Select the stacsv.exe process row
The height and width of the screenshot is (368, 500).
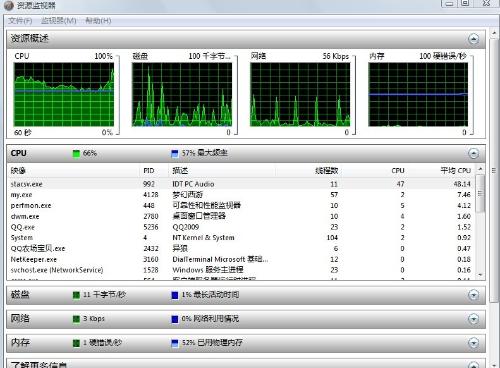click(241, 184)
